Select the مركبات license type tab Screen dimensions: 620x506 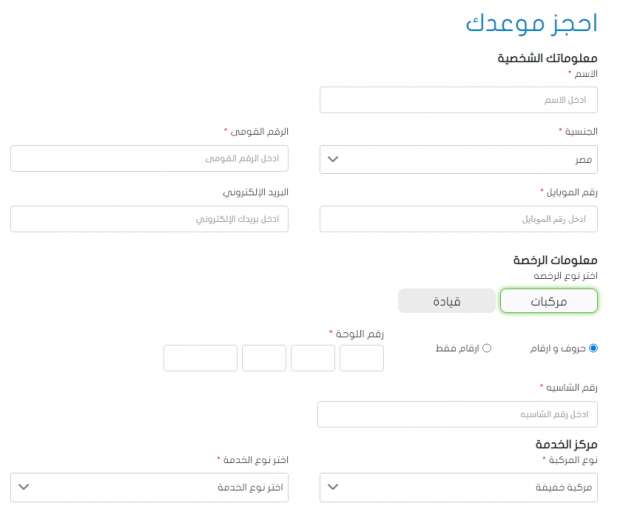(x=548, y=301)
